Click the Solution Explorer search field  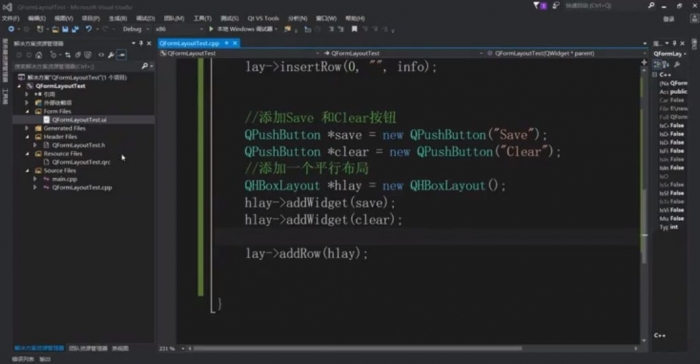pyautogui.click(x=77, y=66)
